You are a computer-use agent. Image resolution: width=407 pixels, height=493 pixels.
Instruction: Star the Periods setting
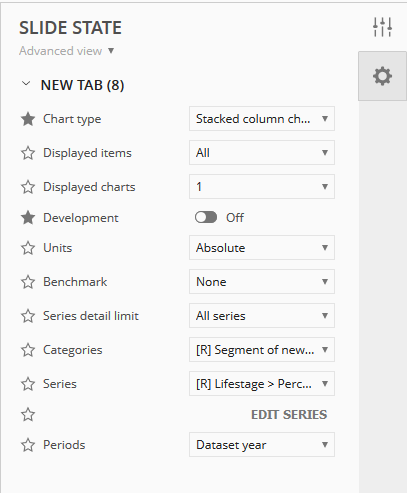[x=28, y=445]
